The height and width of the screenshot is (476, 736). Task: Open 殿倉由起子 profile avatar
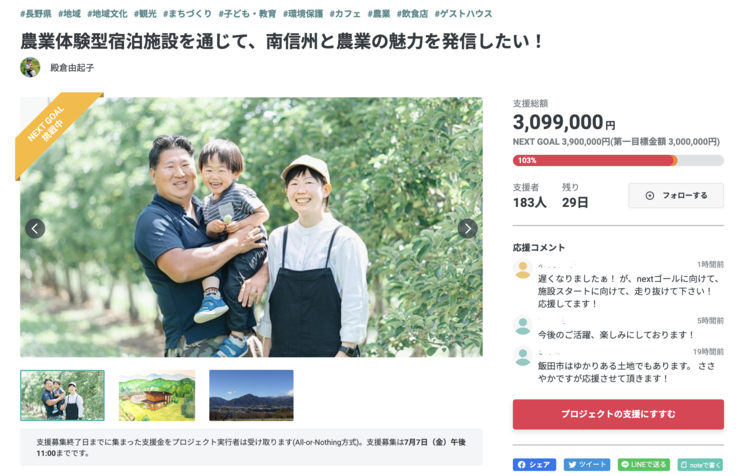click(x=30, y=68)
